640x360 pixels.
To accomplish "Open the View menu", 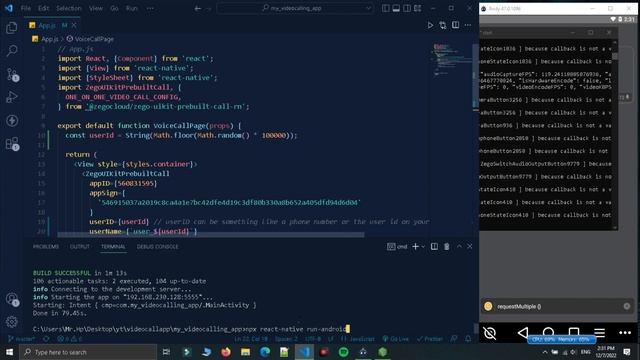I will point(96,8).
